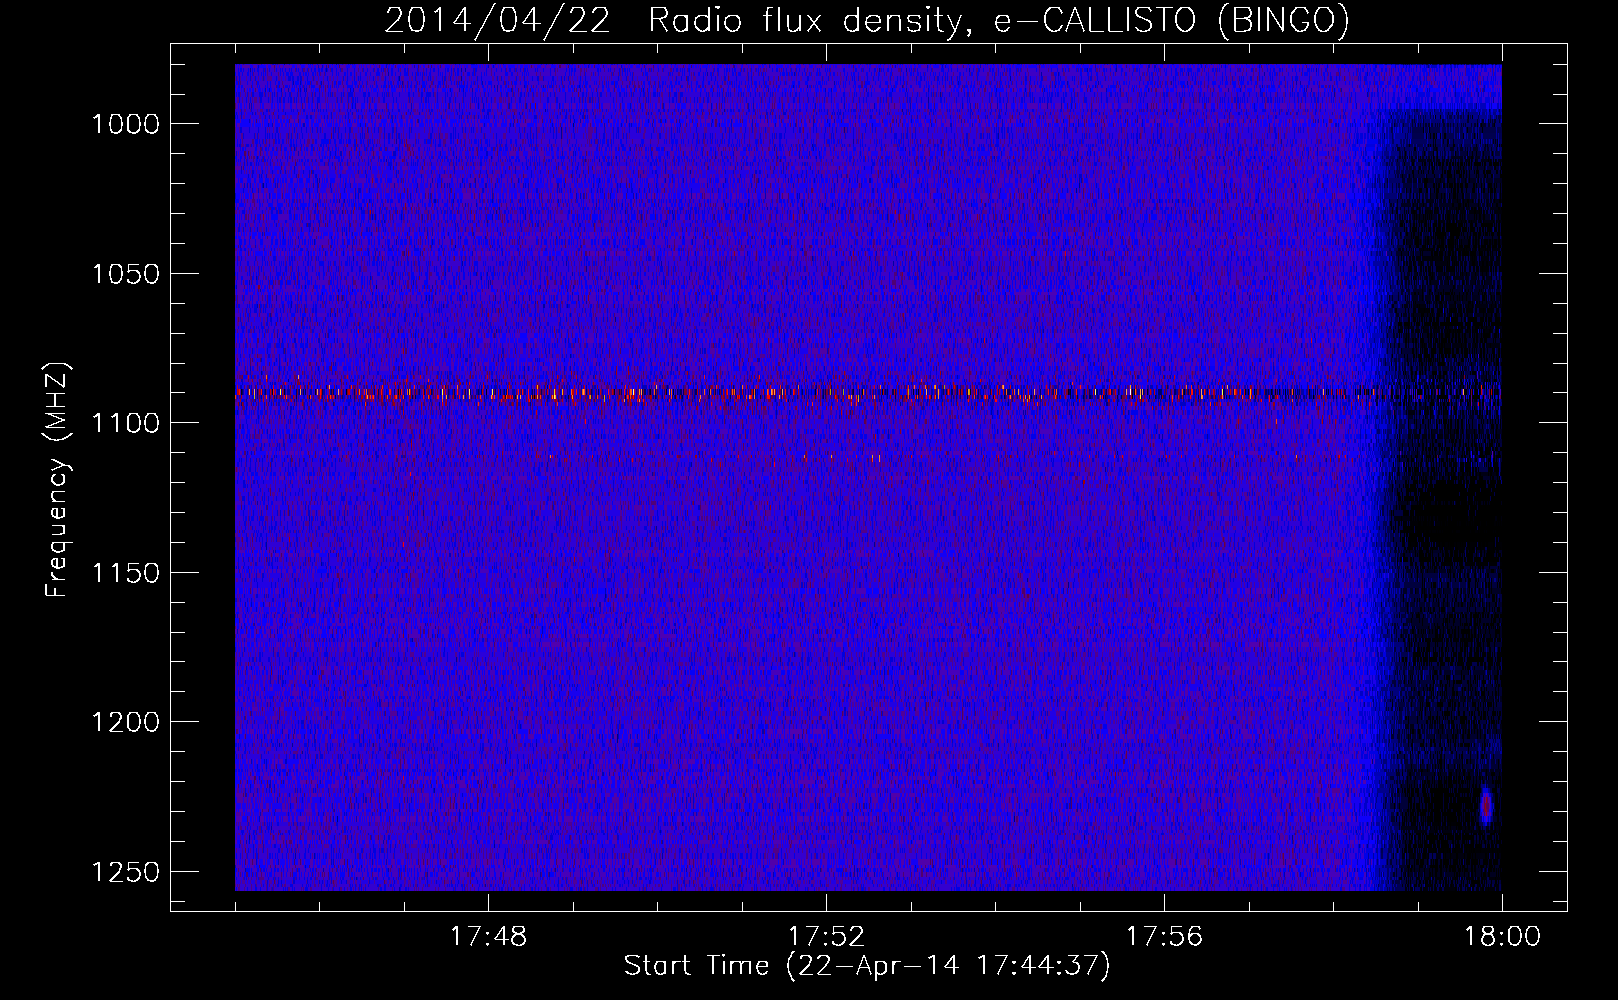
Task: Click the date 2014/04/22 in the title
Action: click(x=497, y=20)
